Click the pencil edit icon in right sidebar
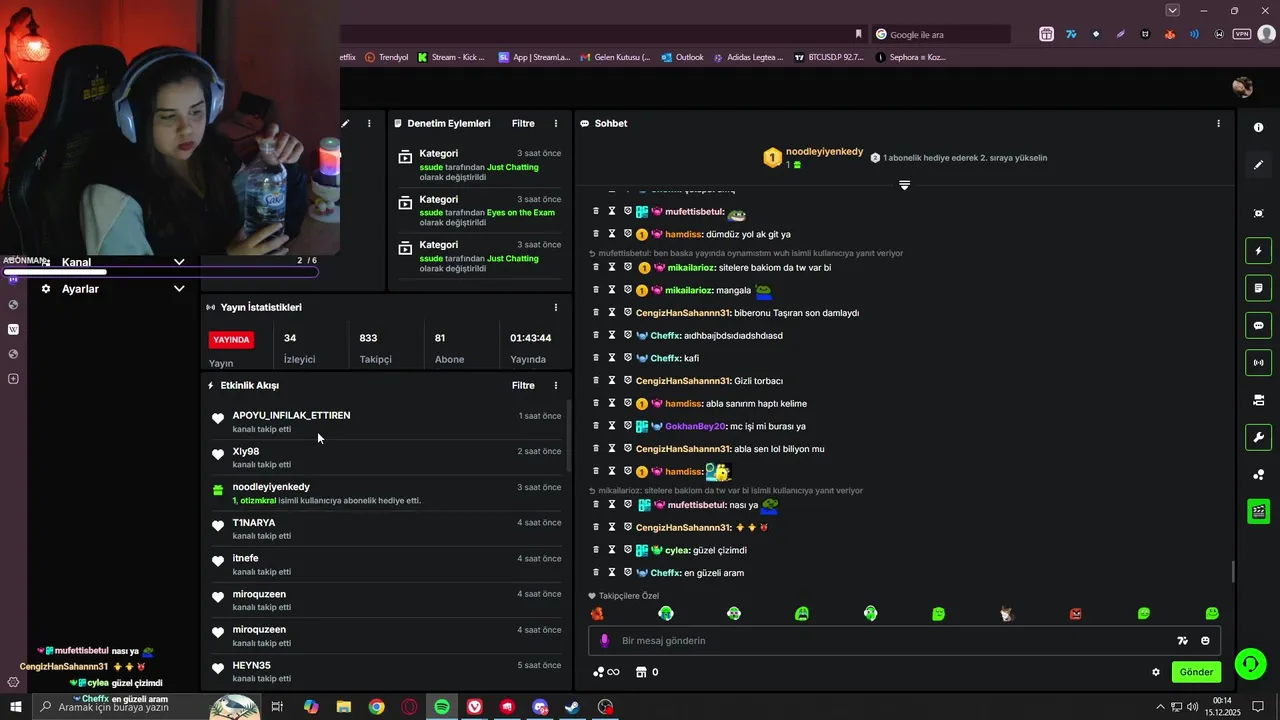Screen dimensions: 1280x720 click(1258, 165)
